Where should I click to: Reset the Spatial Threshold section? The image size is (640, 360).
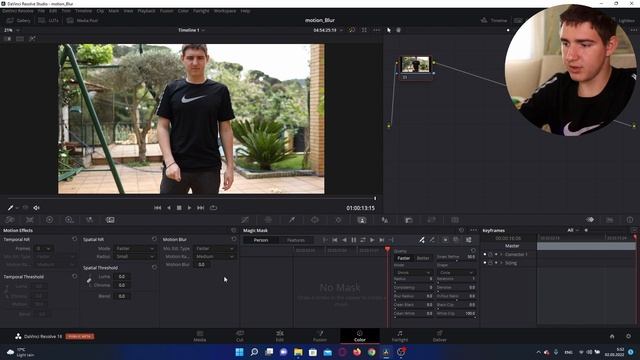[x=154, y=267]
